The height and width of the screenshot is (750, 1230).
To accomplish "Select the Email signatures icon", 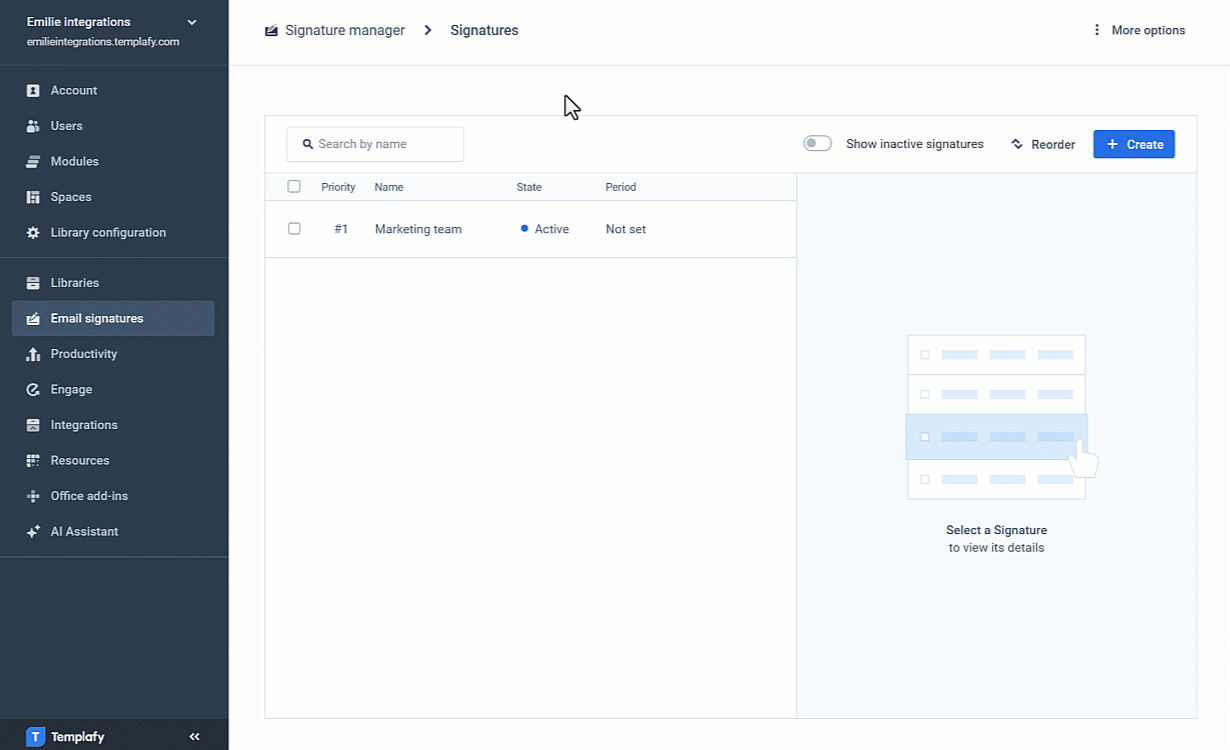I will pyautogui.click(x=33, y=318).
